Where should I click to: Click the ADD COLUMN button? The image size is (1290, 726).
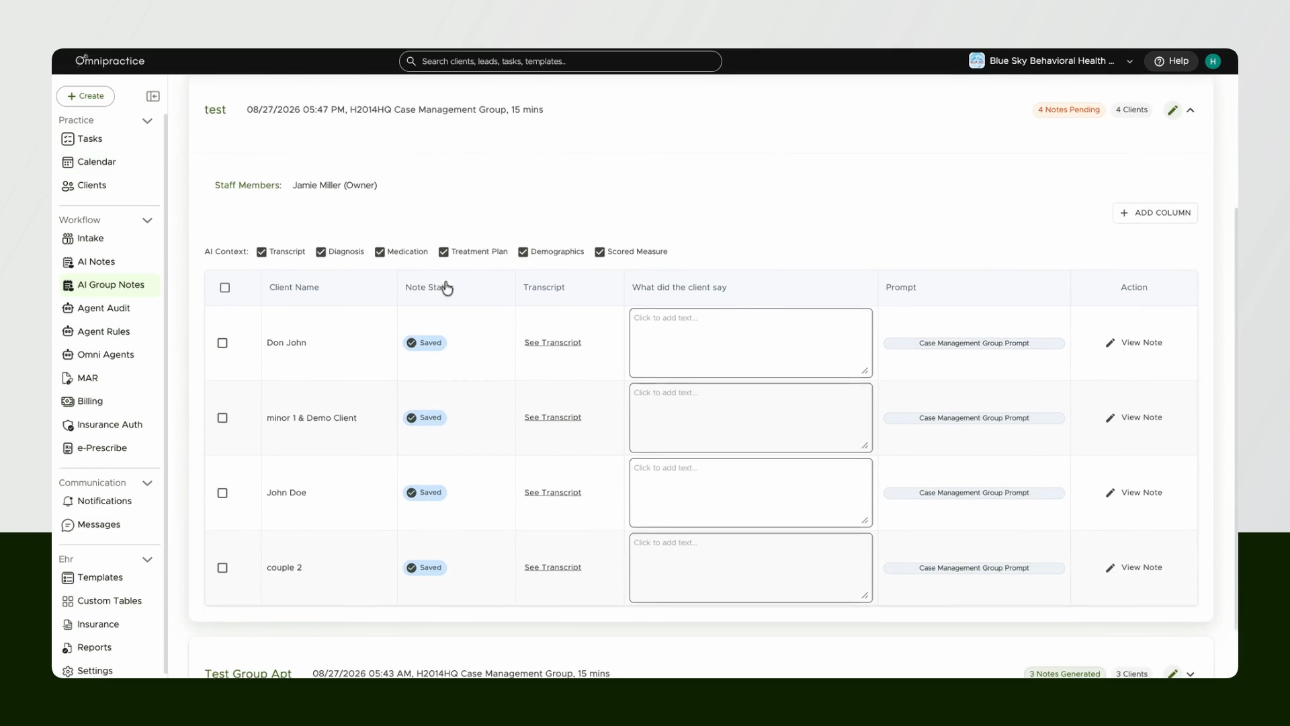point(1155,213)
